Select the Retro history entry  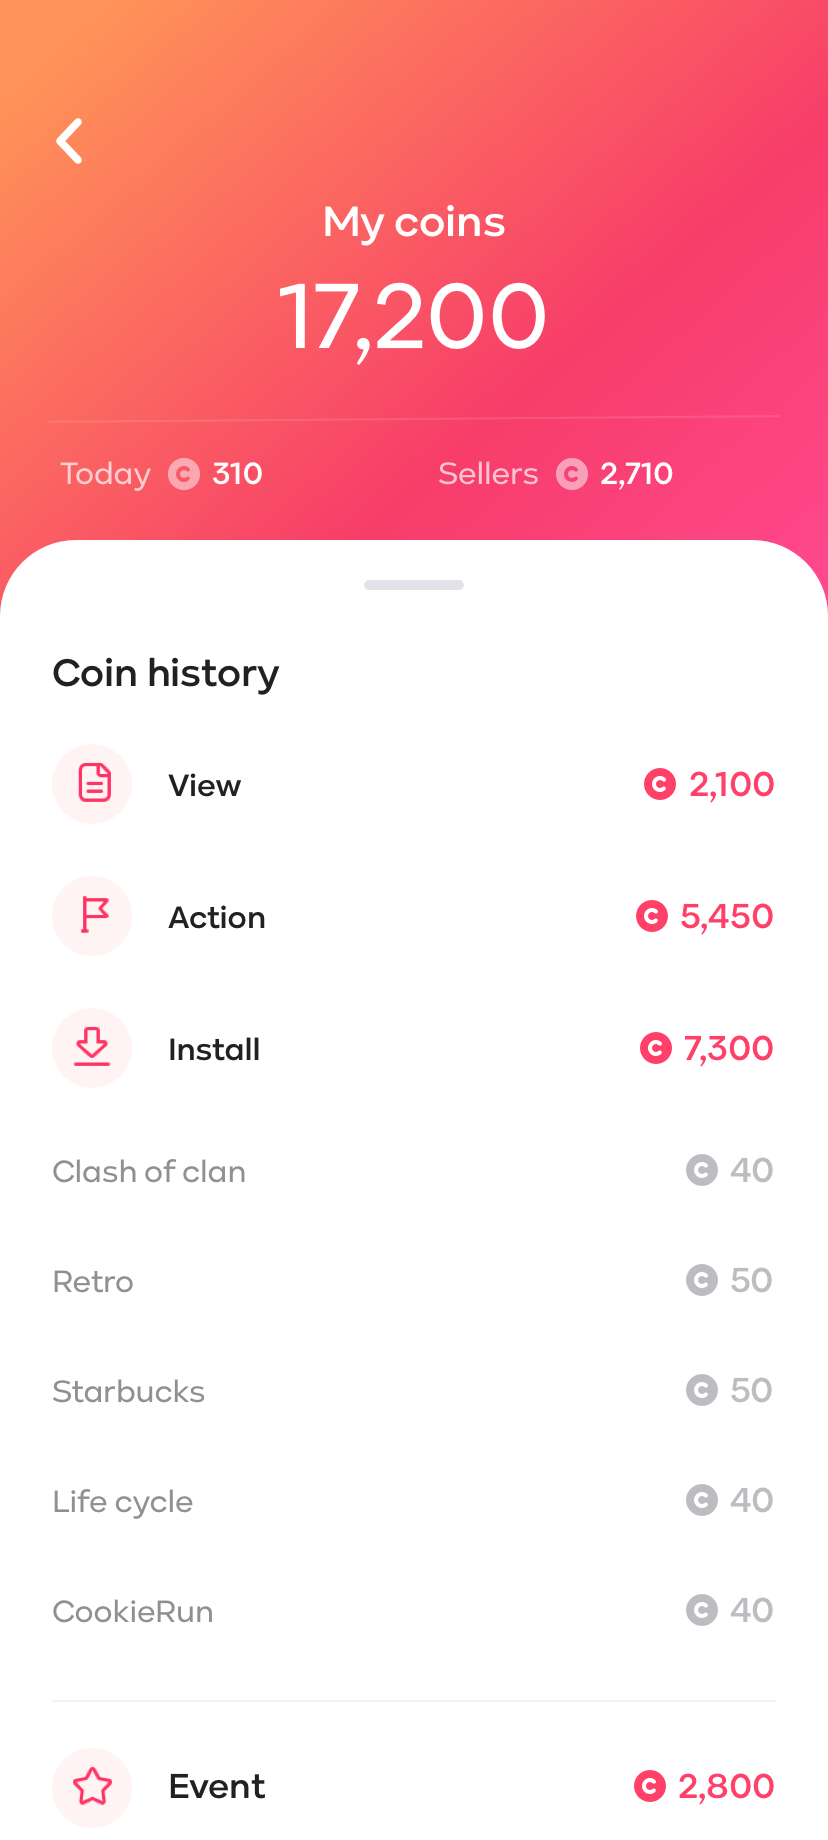[x=414, y=1281]
